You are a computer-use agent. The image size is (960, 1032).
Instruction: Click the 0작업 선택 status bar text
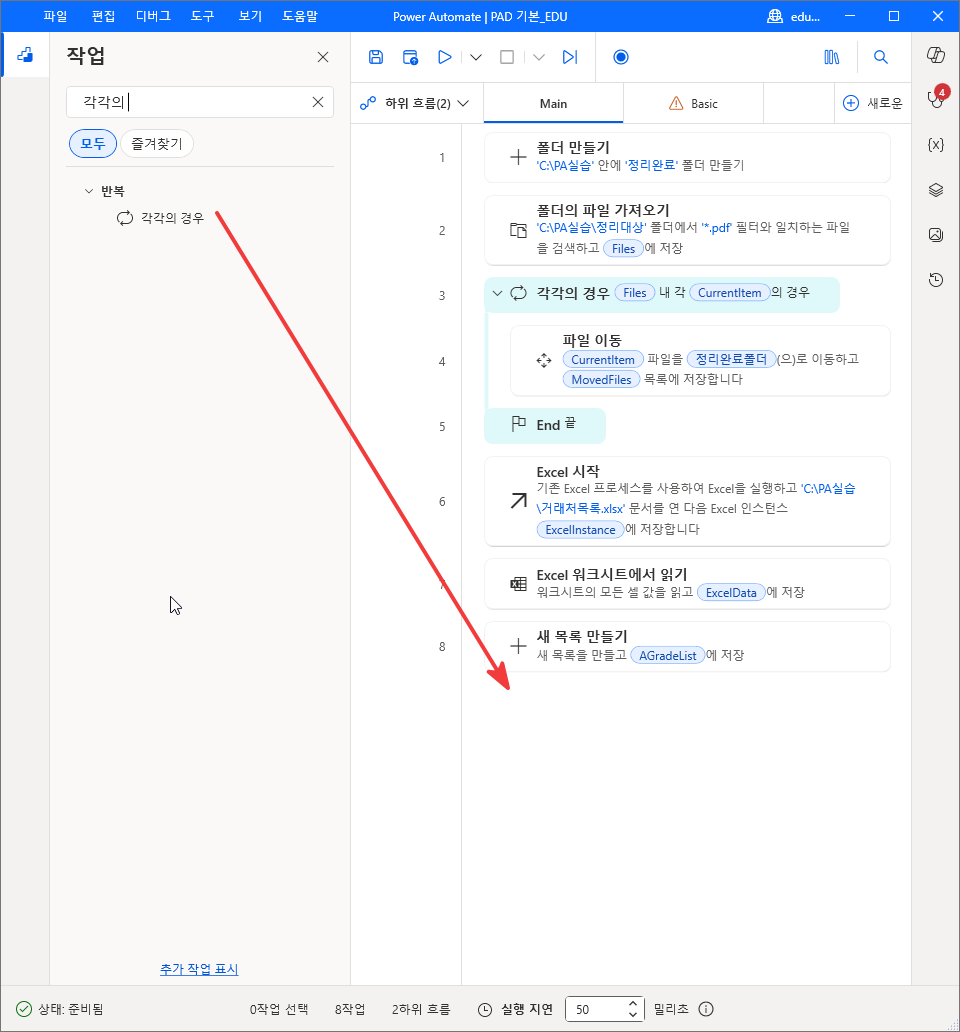(278, 1009)
